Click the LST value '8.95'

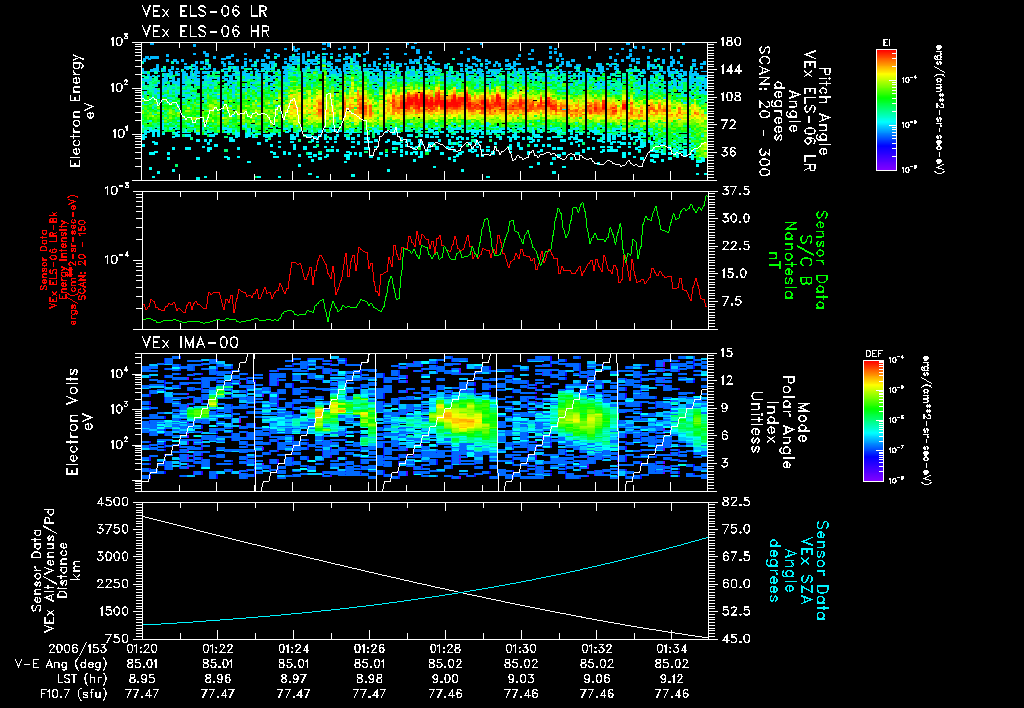pyautogui.click(x=142, y=679)
